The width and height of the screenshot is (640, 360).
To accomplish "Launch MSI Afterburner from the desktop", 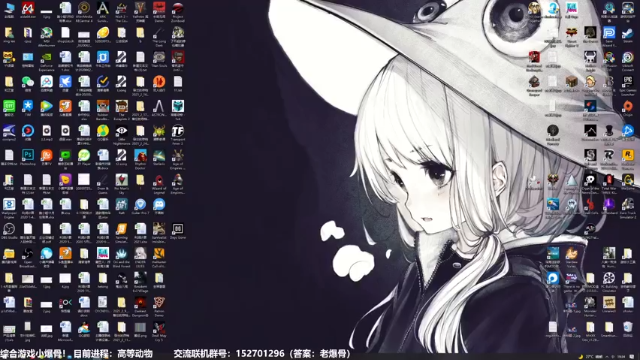I will click(x=47, y=36).
